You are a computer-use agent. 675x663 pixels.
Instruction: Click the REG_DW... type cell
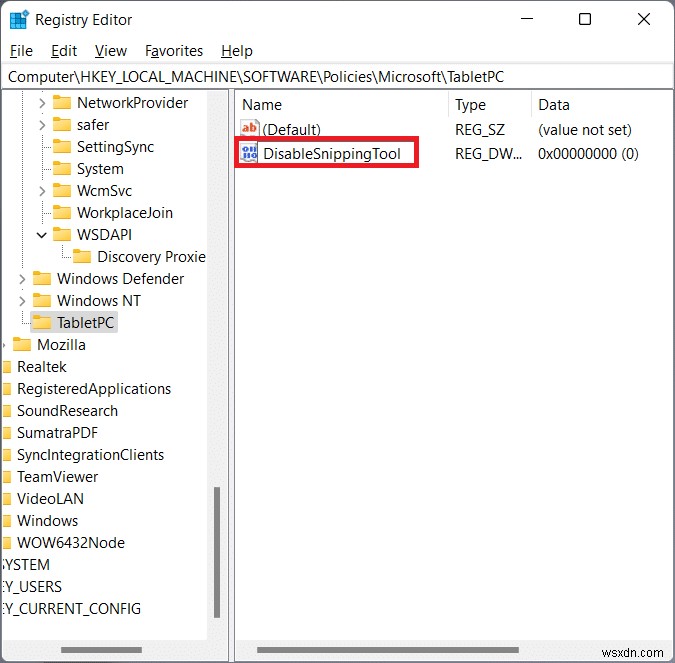click(x=488, y=154)
